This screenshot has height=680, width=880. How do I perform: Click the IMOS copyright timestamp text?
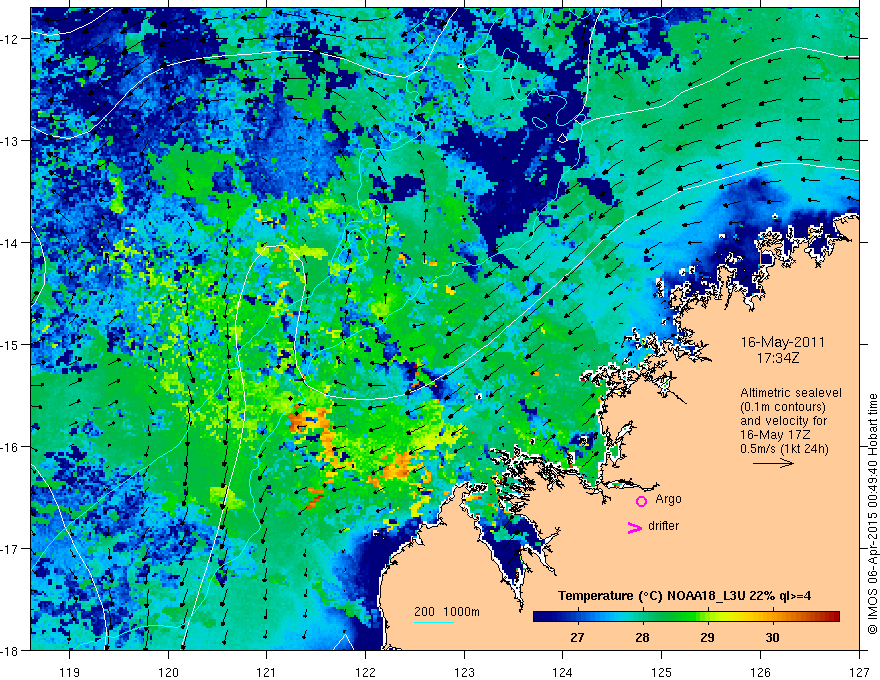(872, 514)
